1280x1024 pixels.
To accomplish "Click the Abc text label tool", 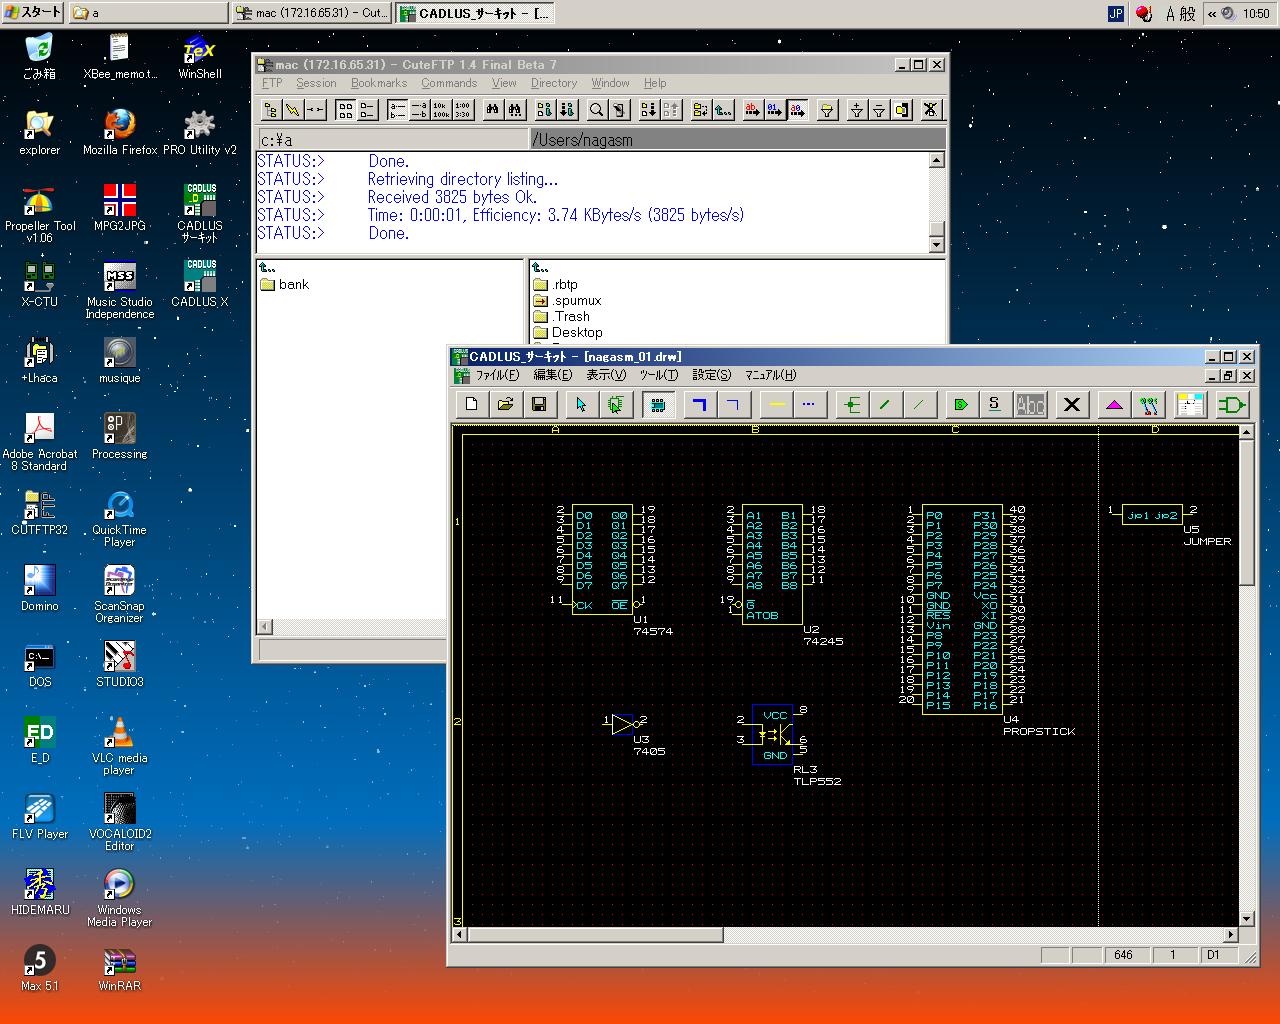I will point(1030,404).
